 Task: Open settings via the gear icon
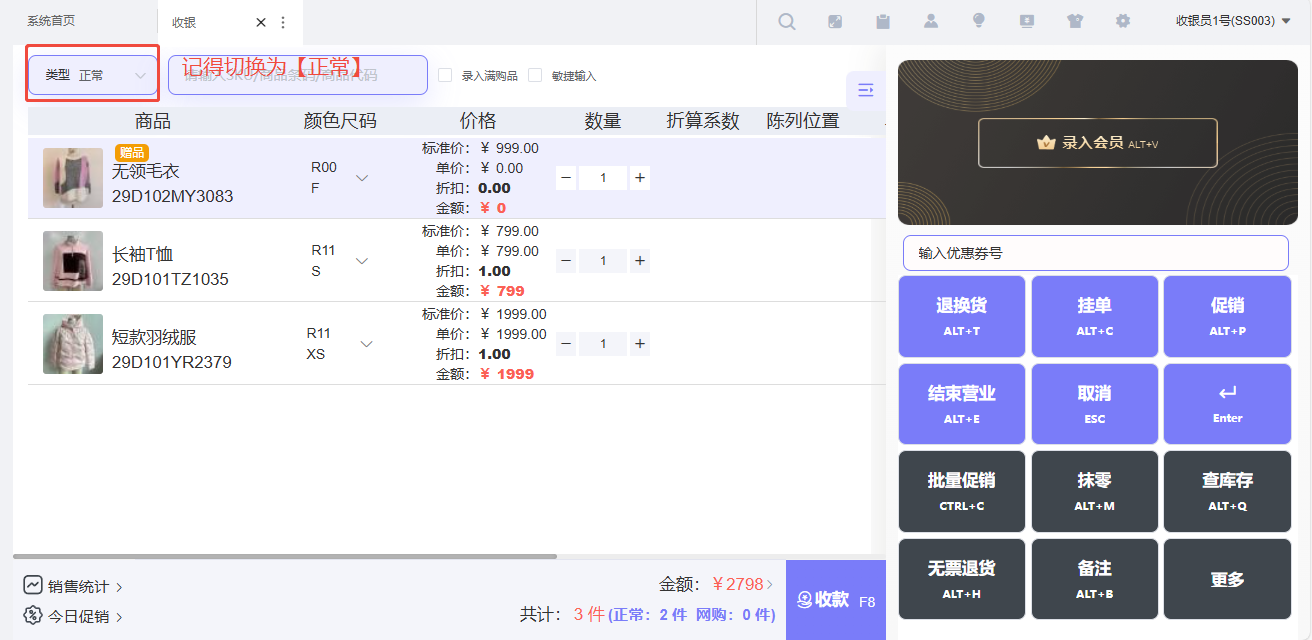[1123, 21]
